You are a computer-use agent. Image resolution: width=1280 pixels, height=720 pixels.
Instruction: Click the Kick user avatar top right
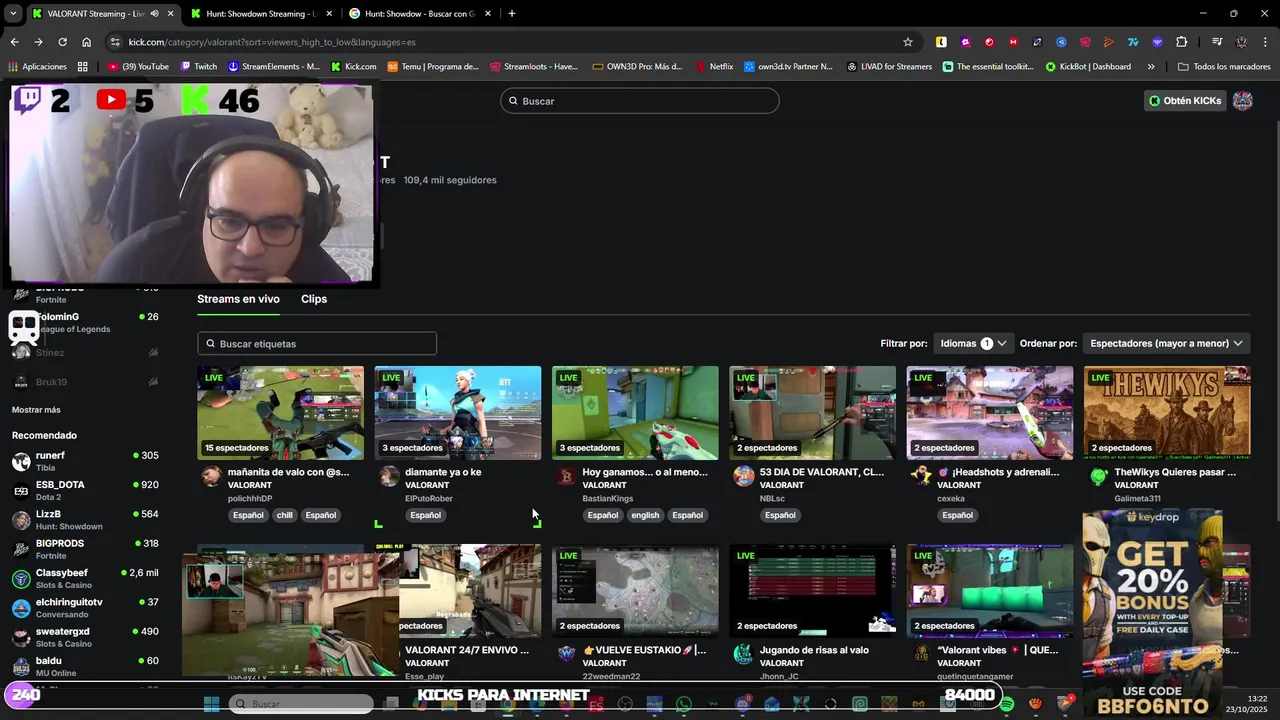pos(1243,101)
